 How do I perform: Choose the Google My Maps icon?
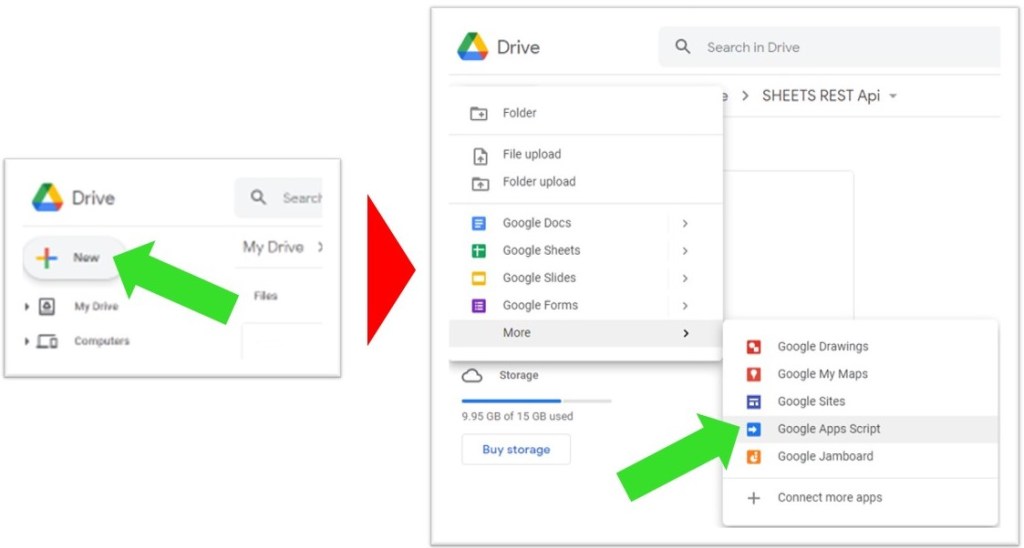pyautogui.click(x=755, y=374)
